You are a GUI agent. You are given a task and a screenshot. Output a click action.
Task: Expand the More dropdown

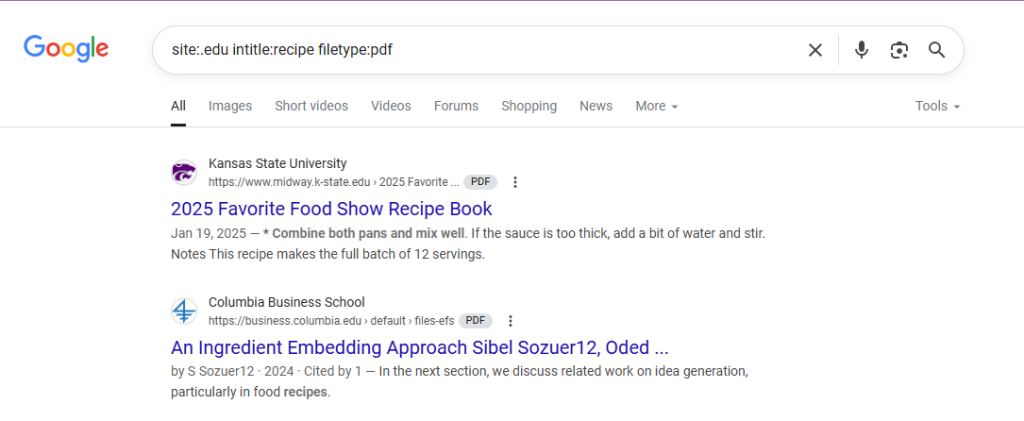(656, 106)
